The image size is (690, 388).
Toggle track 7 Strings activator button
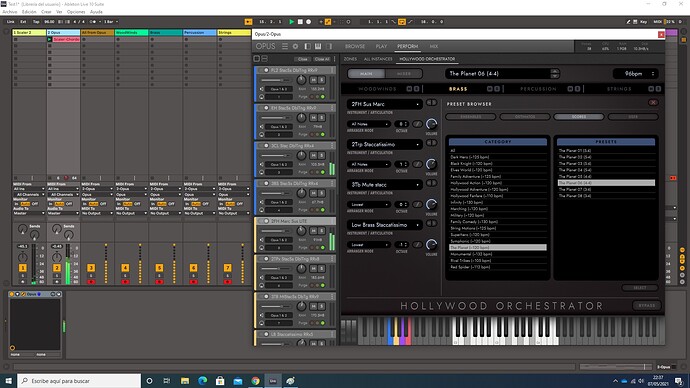228,268
